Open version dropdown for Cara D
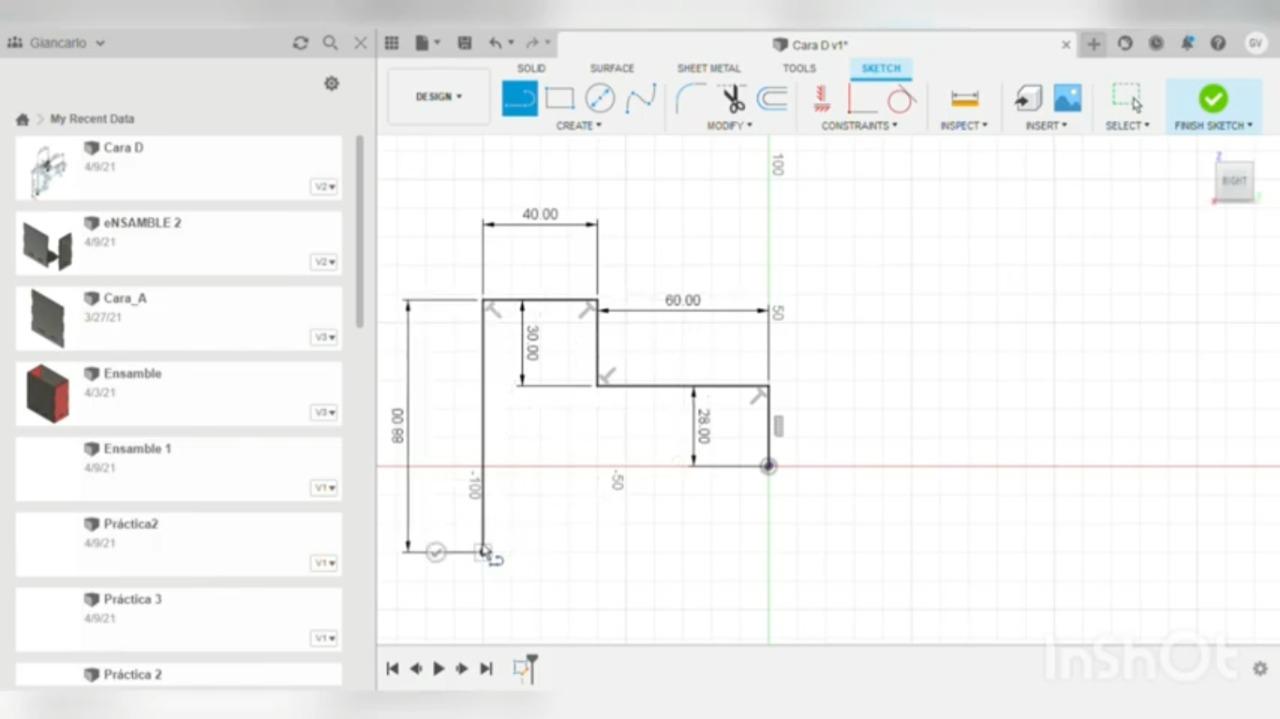 [324, 187]
